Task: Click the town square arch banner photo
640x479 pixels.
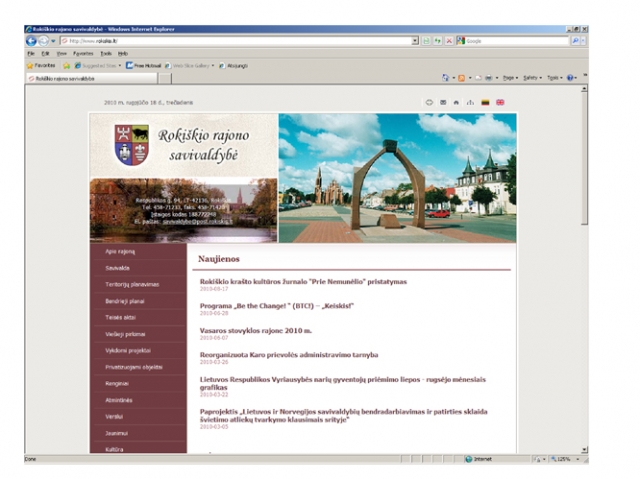Action: tap(397, 178)
